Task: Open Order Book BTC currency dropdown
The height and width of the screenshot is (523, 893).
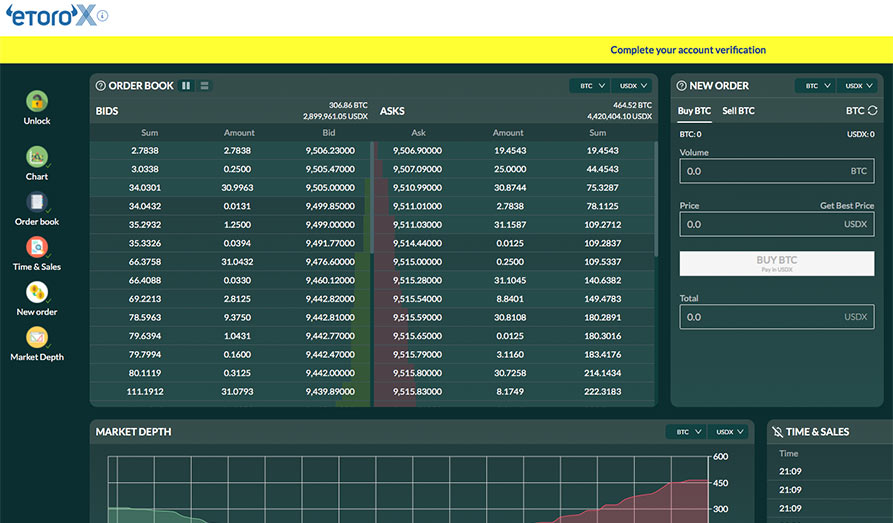Action: click(x=591, y=85)
